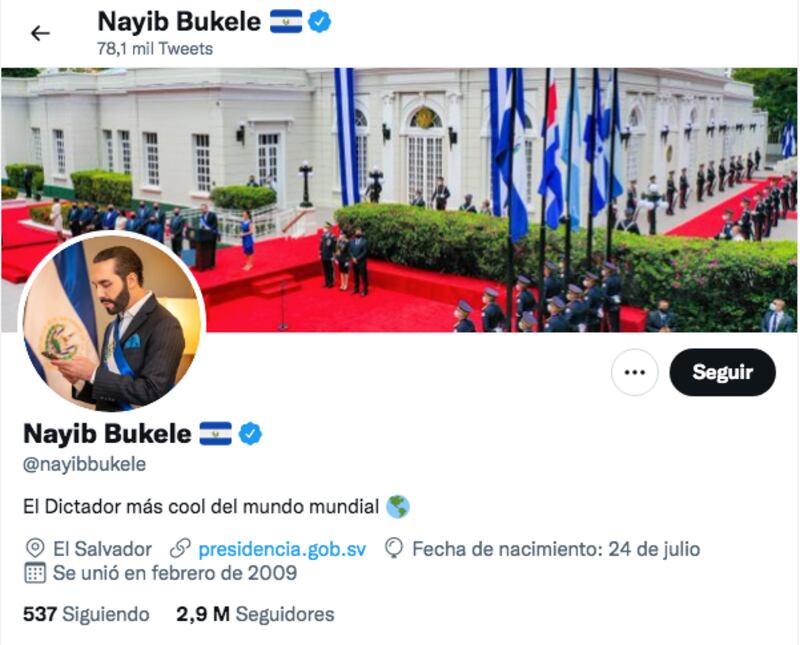The image size is (800, 645).
Task: Click the birthday balloon icon
Action: [x=393, y=549]
